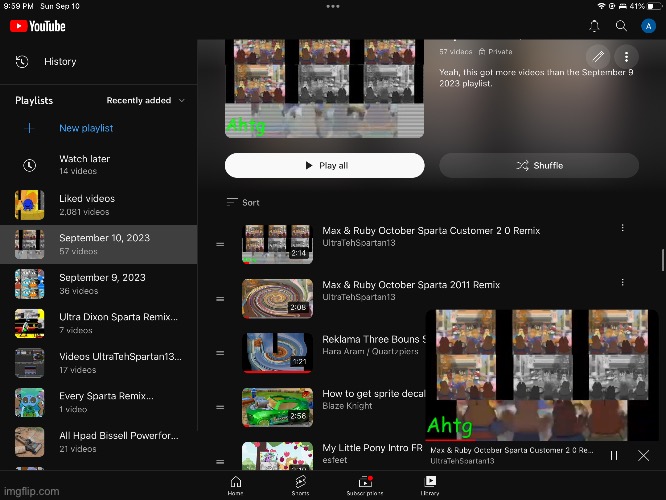Grab reorder handle for How to get sprite decal
Screen dimensions: 666x500
(x=220, y=407)
